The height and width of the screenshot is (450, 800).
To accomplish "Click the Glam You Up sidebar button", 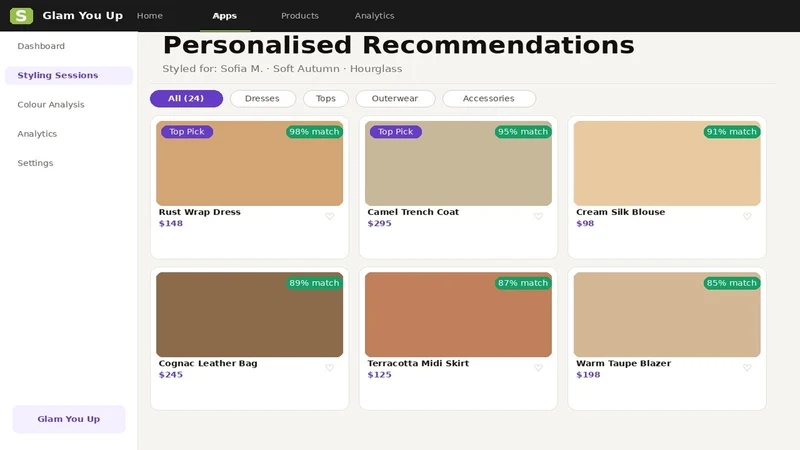I will [x=69, y=419].
